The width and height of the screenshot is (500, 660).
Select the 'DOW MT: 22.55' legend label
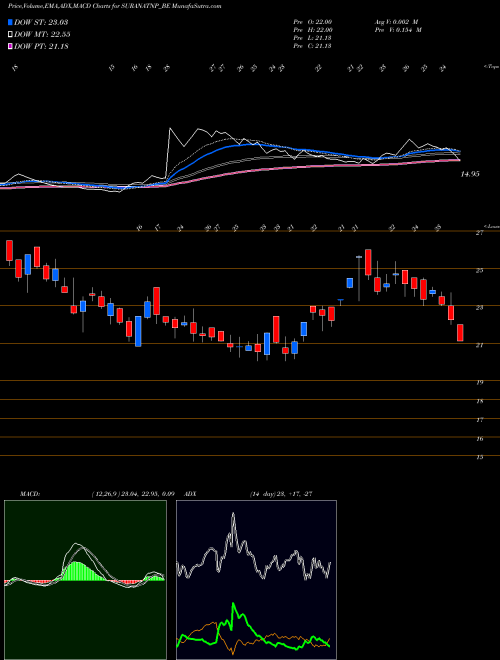point(42,35)
